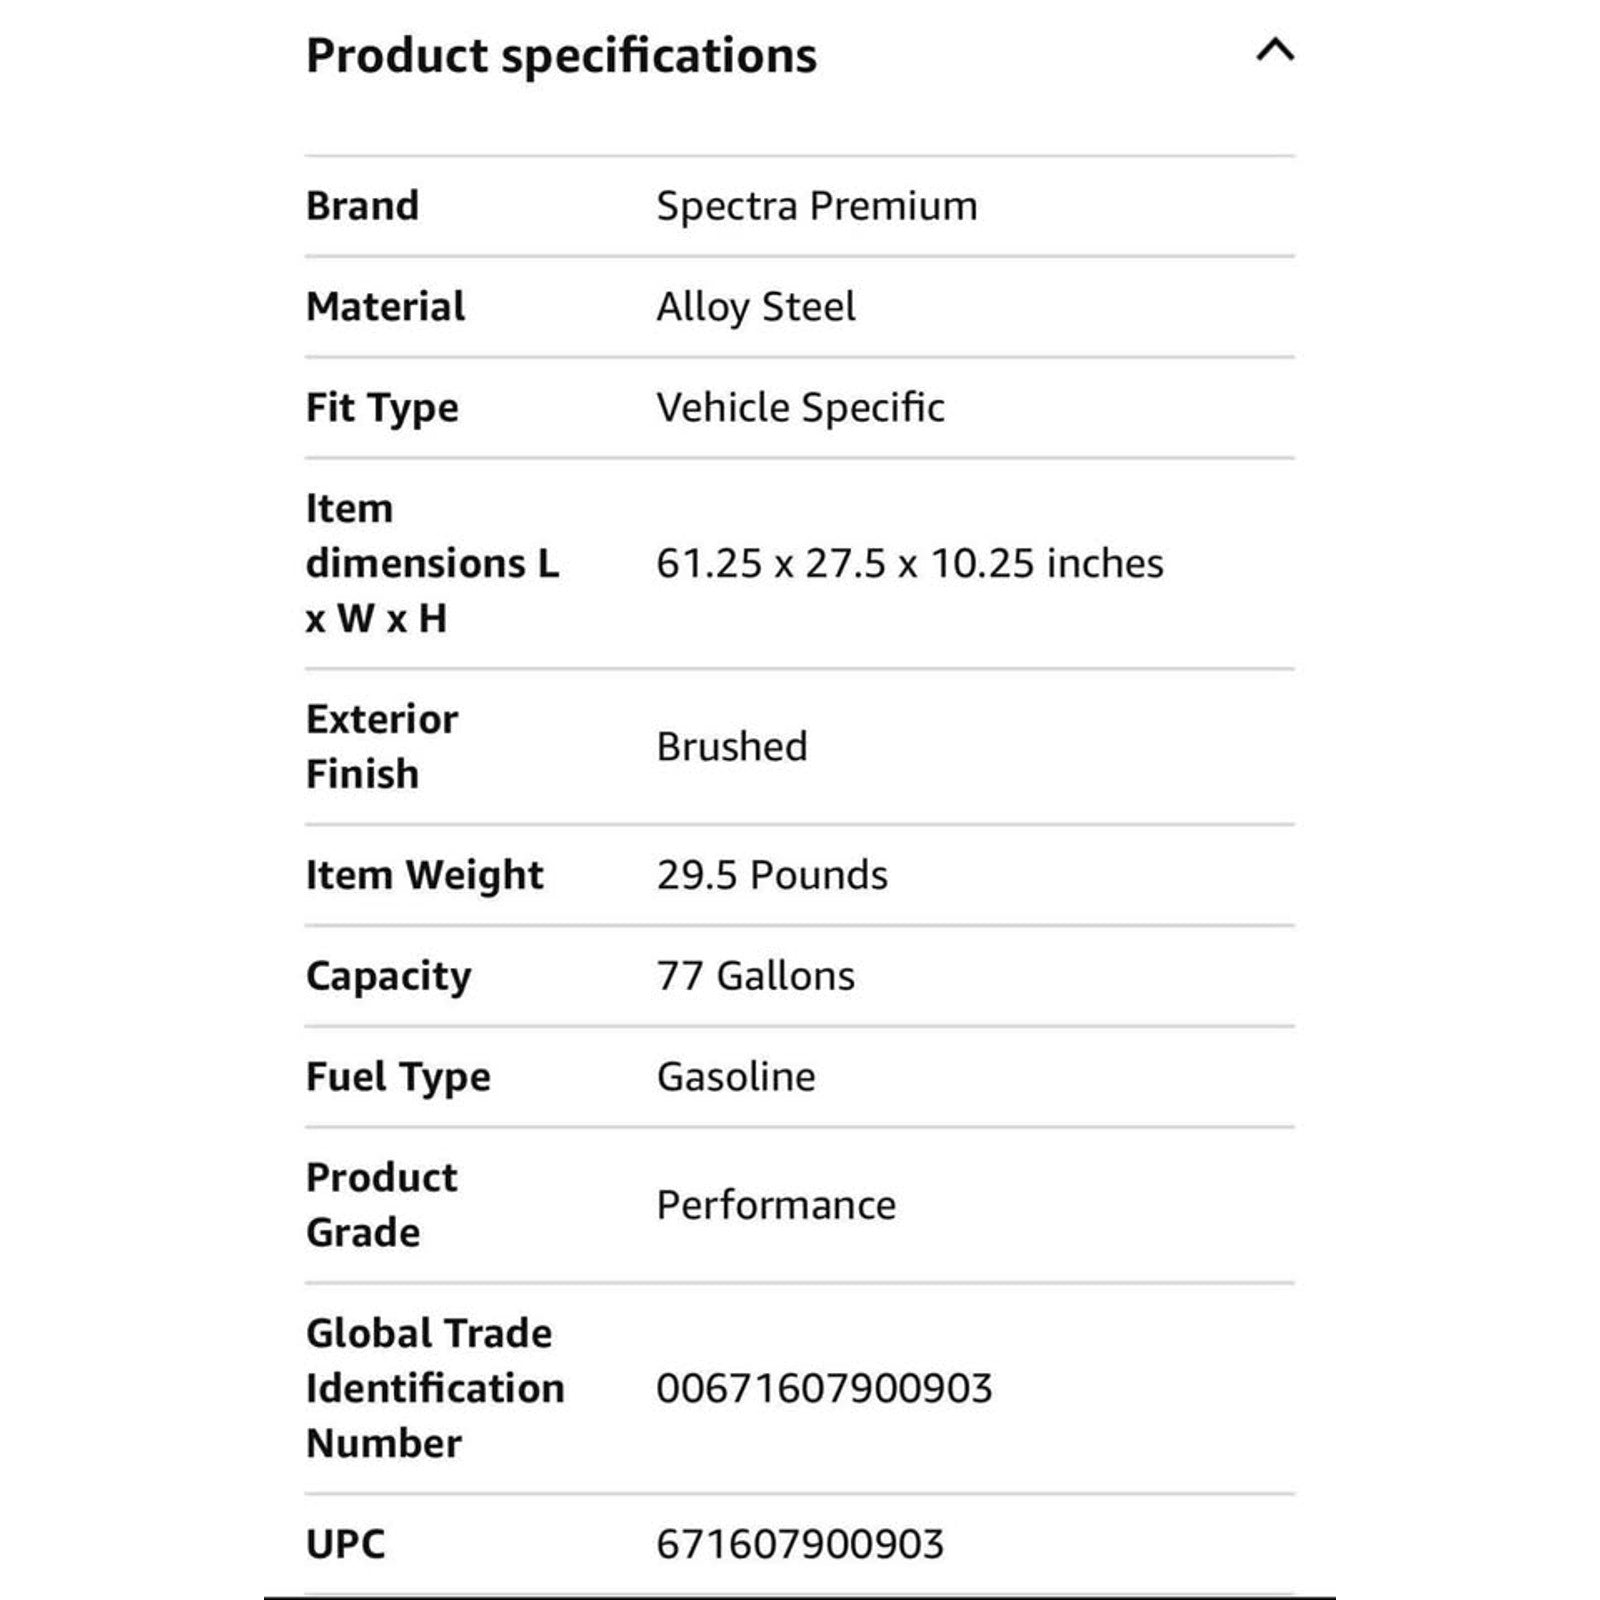
Task: Select the Vehicle Specific fit value
Action: [800, 408]
